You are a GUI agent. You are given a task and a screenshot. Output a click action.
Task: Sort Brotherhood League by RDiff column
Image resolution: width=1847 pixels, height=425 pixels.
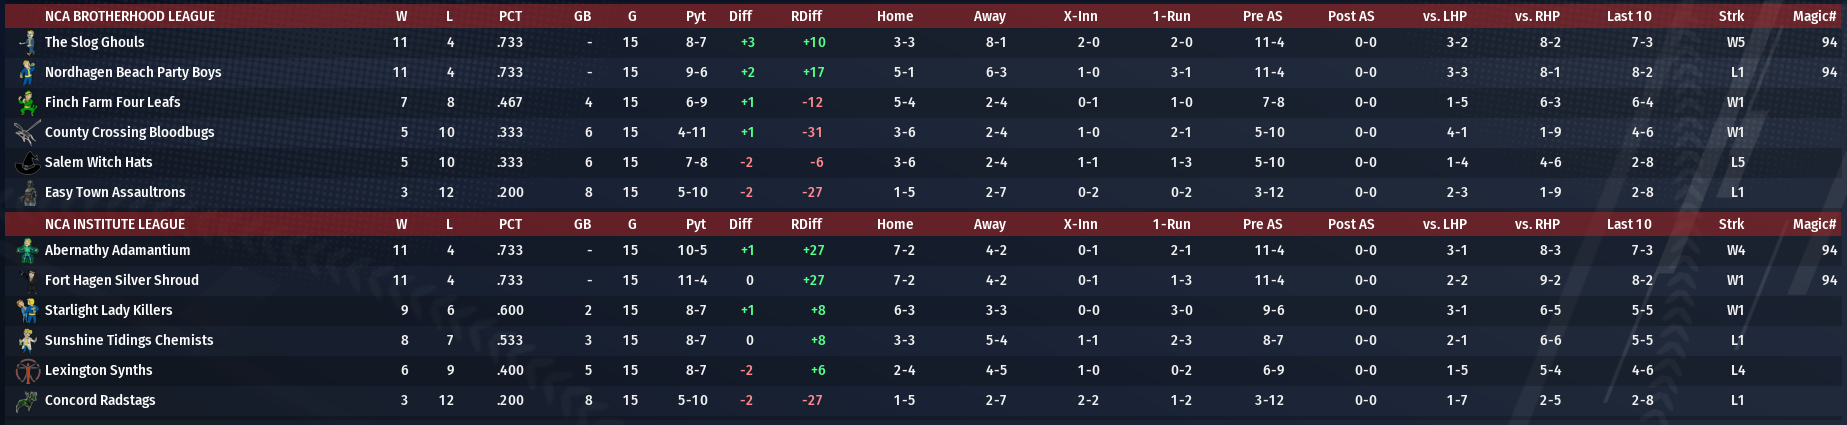coord(806,16)
